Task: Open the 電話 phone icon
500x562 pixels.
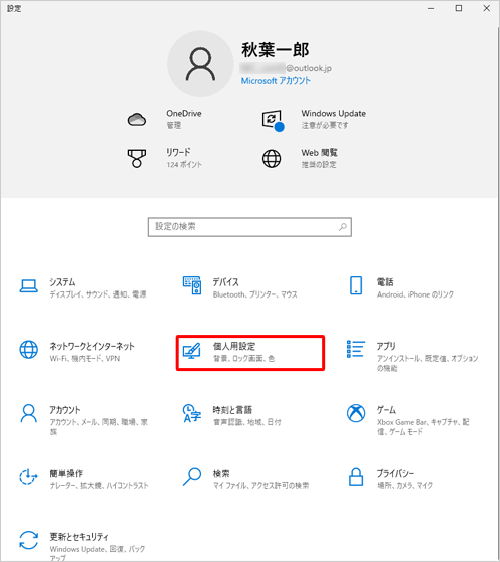Action: 356,285
